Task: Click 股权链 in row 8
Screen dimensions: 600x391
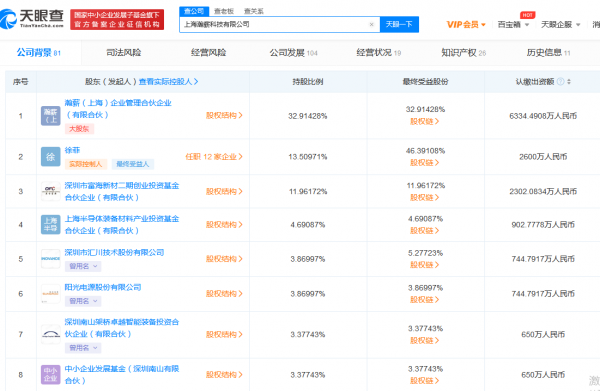Action: coord(425,381)
